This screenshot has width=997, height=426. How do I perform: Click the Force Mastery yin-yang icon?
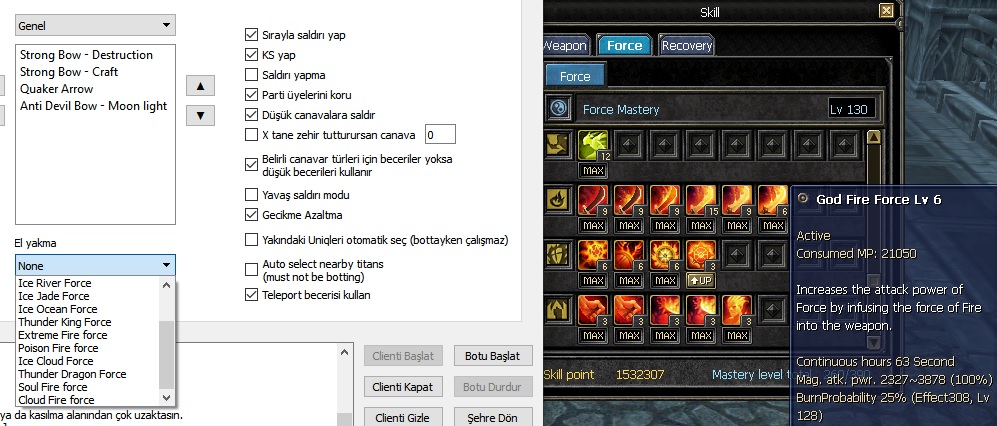tap(558, 109)
